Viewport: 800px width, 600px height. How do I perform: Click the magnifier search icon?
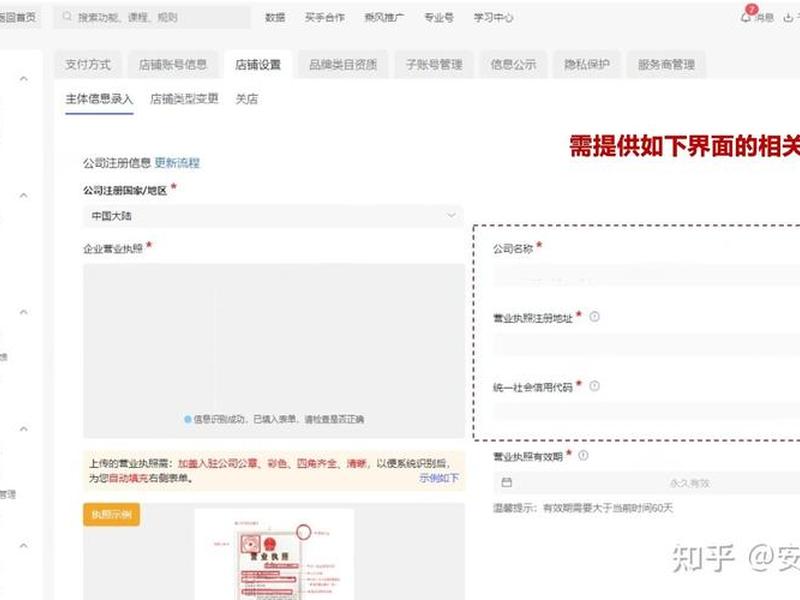67,17
